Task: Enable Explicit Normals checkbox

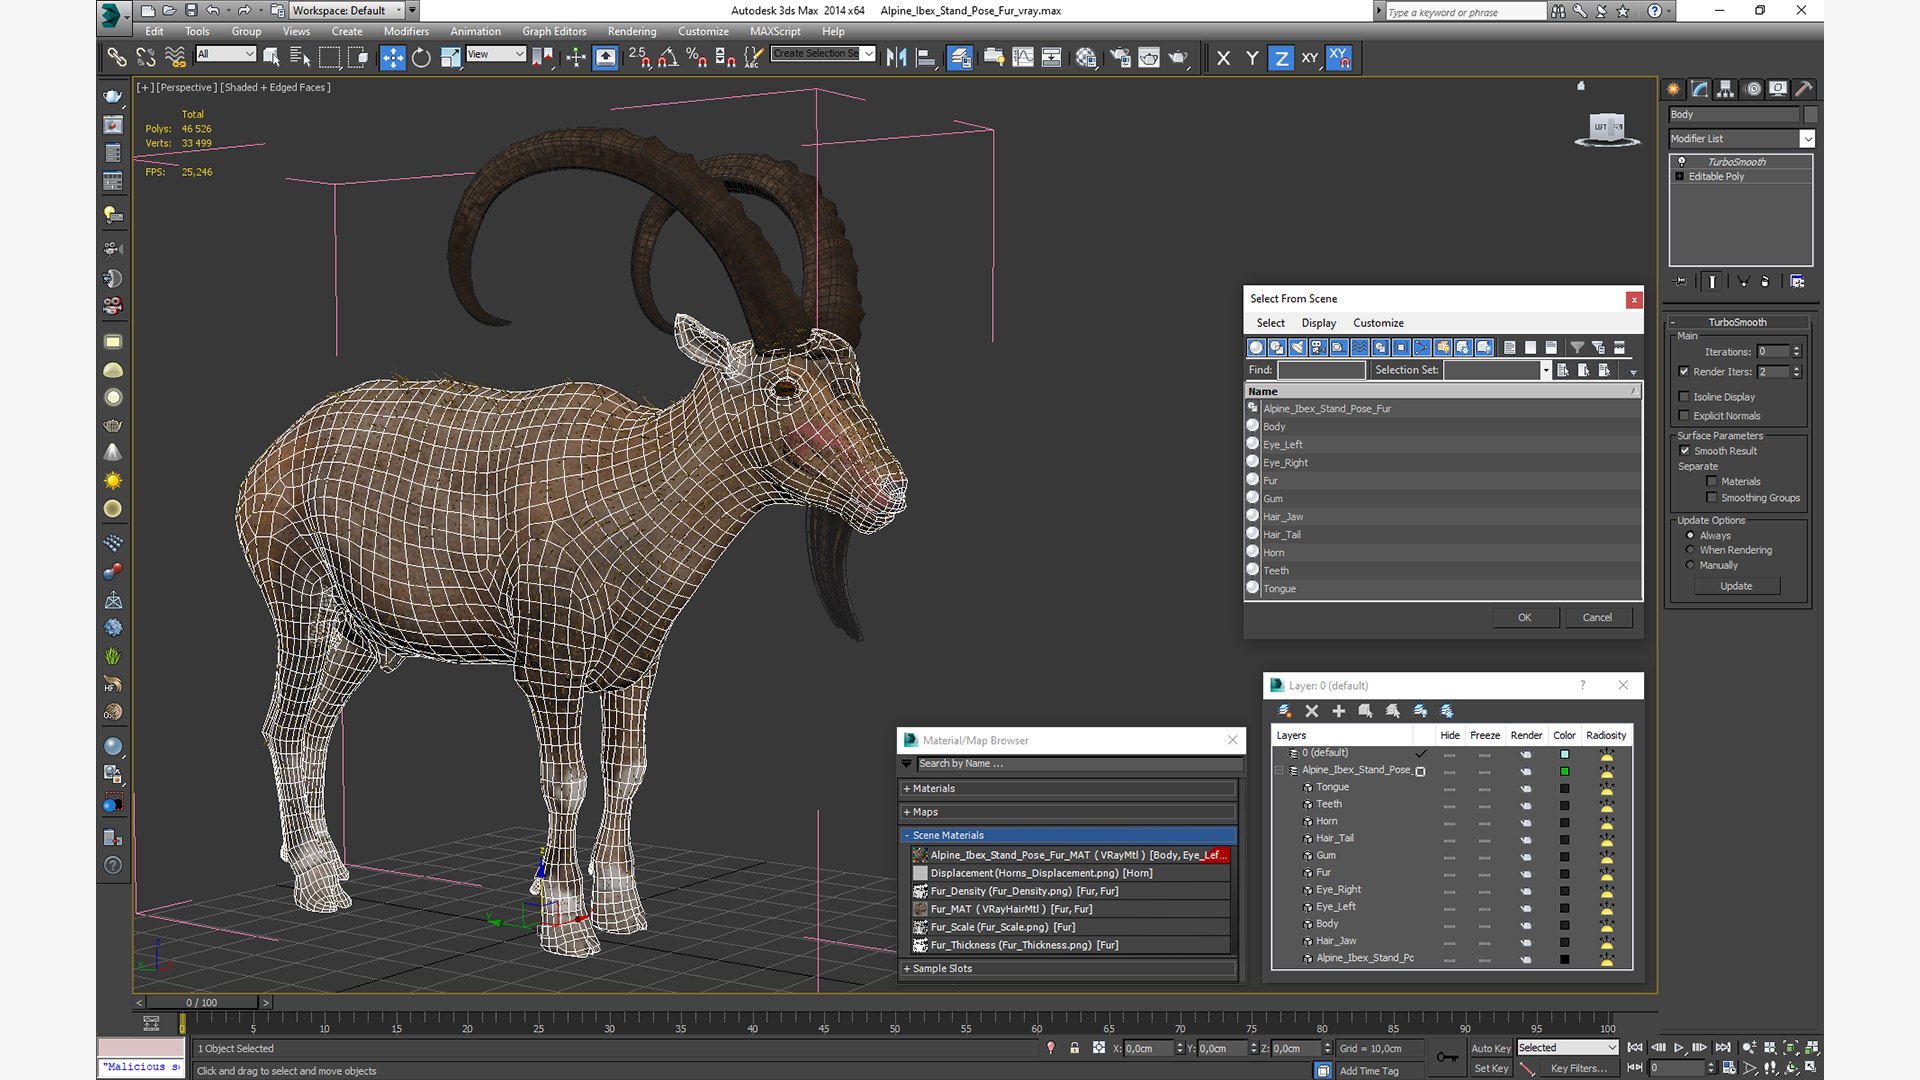Action: pyautogui.click(x=1684, y=415)
